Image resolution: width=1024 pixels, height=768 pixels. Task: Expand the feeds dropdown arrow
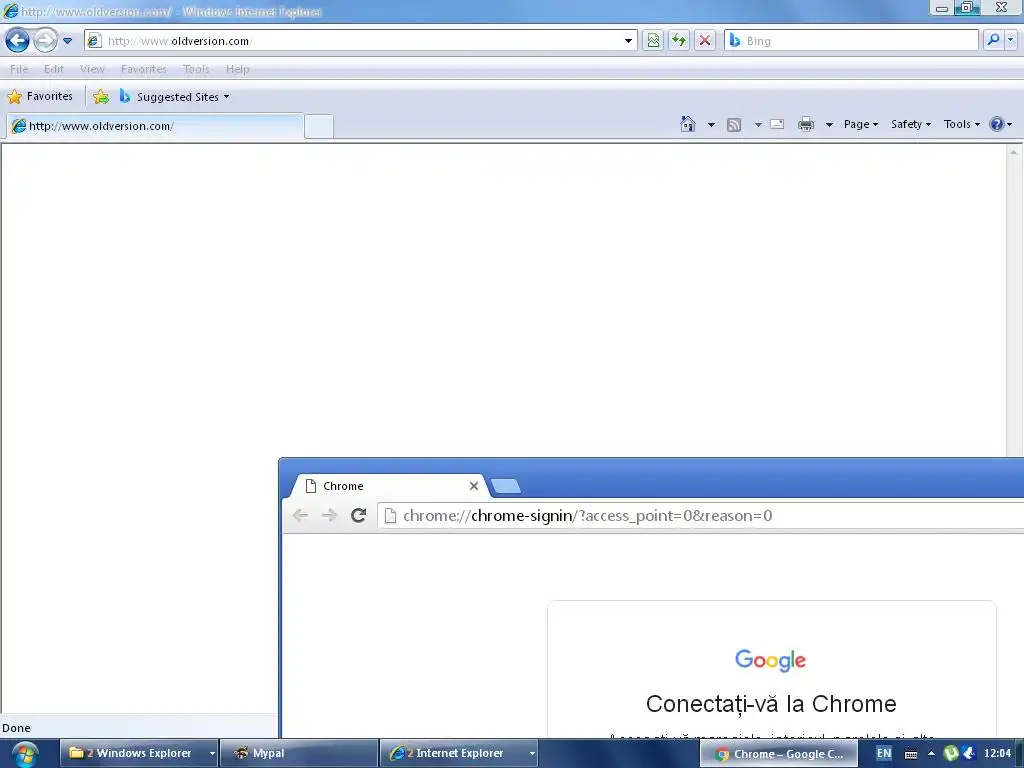click(758, 125)
